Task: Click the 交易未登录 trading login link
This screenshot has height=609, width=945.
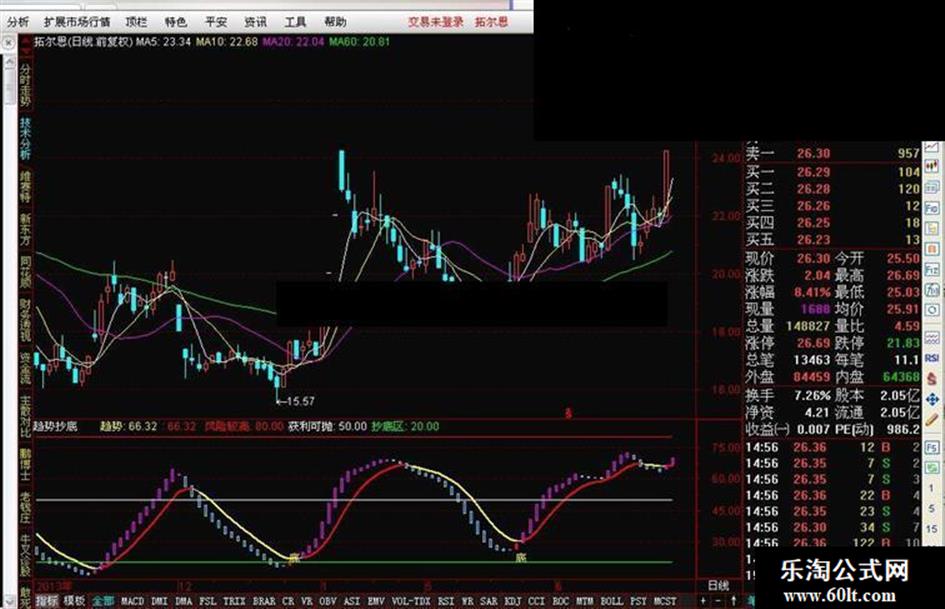Action: (x=436, y=22)
